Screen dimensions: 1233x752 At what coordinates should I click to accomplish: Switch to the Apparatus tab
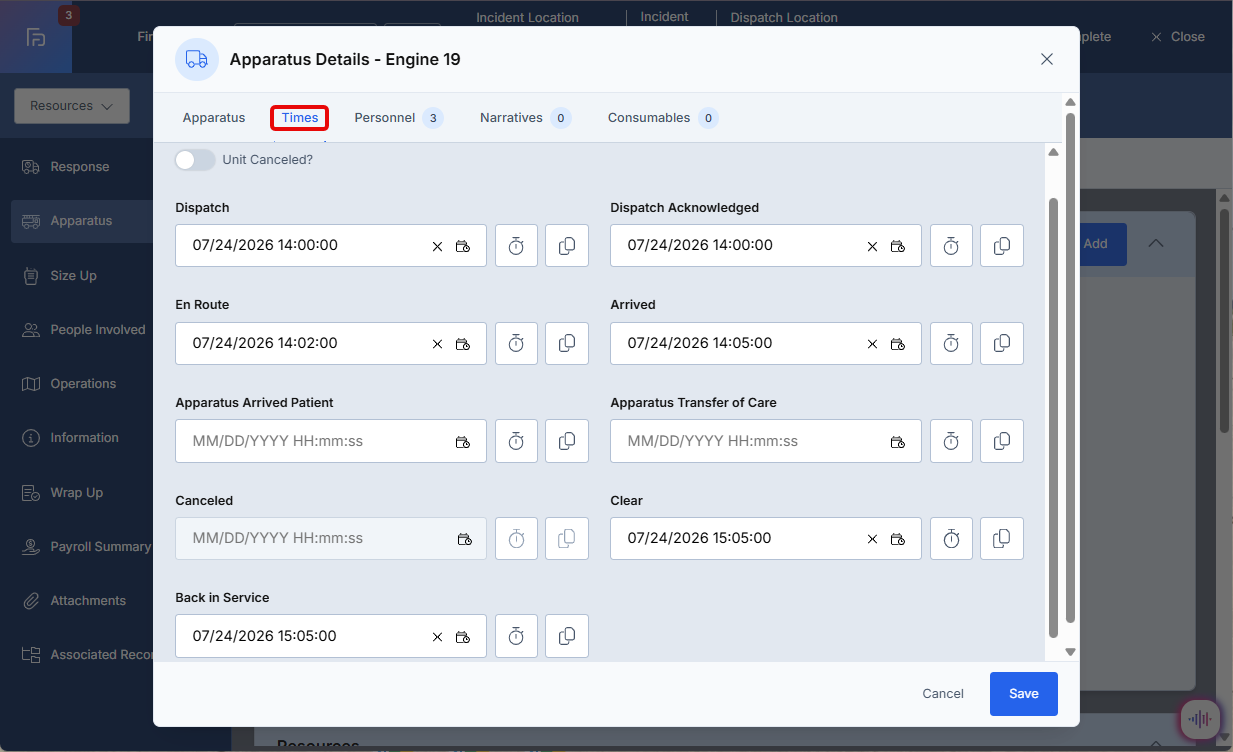pyautogui.click(x=214, y=118)
